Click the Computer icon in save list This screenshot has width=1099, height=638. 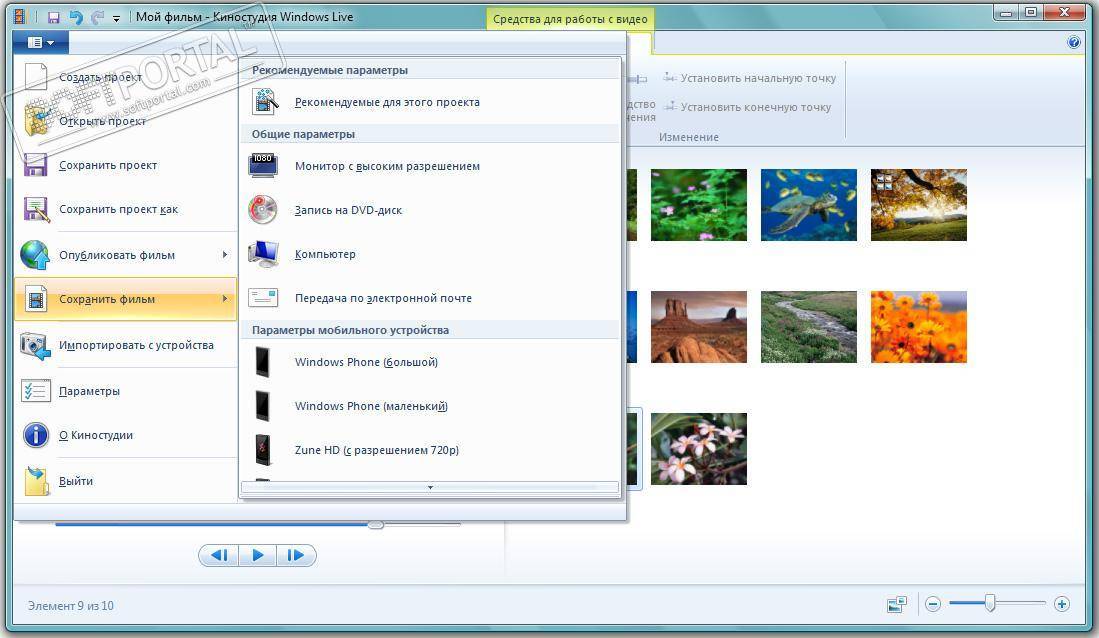(x=264, y=254)
